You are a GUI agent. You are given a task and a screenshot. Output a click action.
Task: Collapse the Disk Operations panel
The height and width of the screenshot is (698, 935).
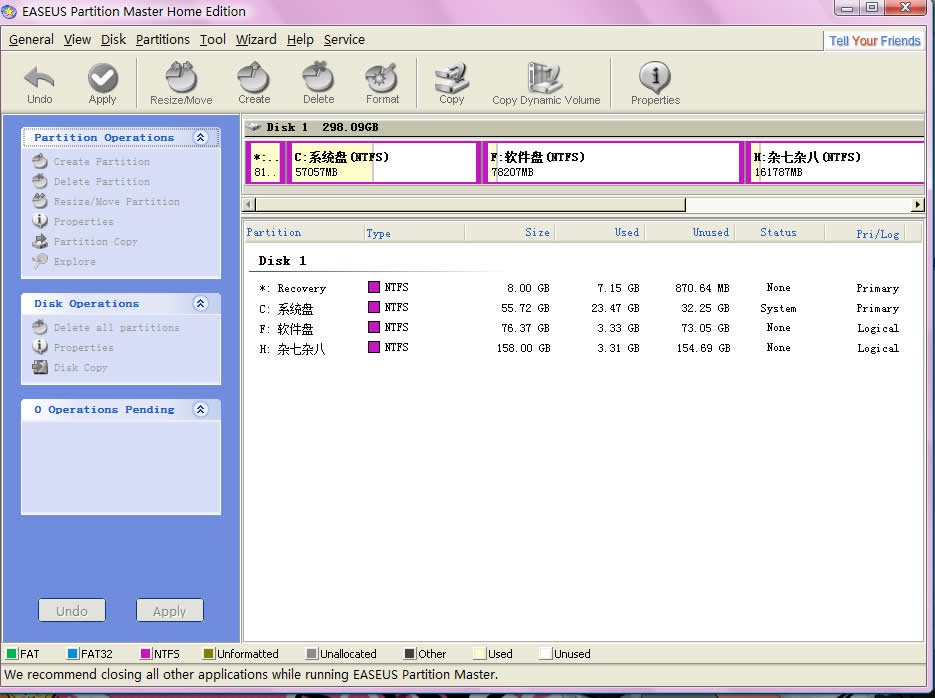tap(200, 304)
